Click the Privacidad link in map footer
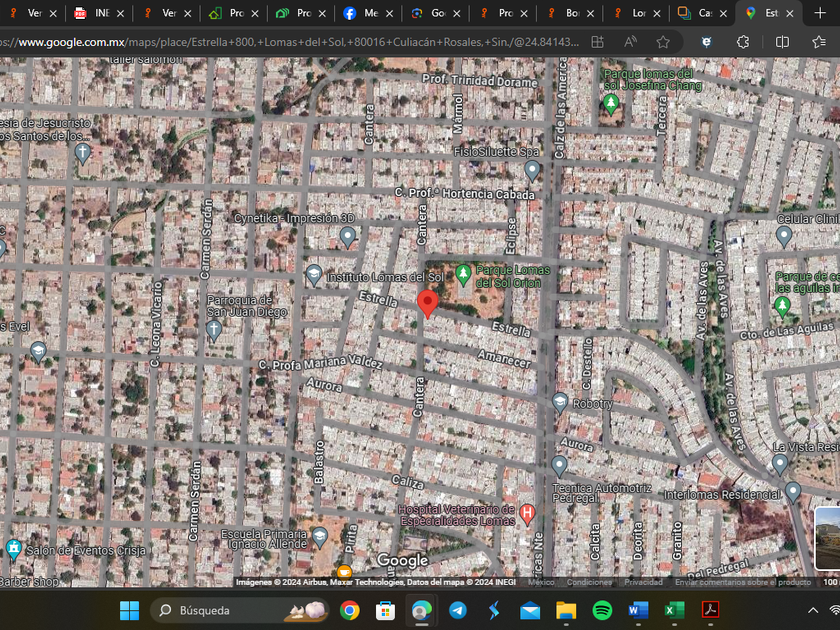This screenshot has height=630, width=840. 643,582
